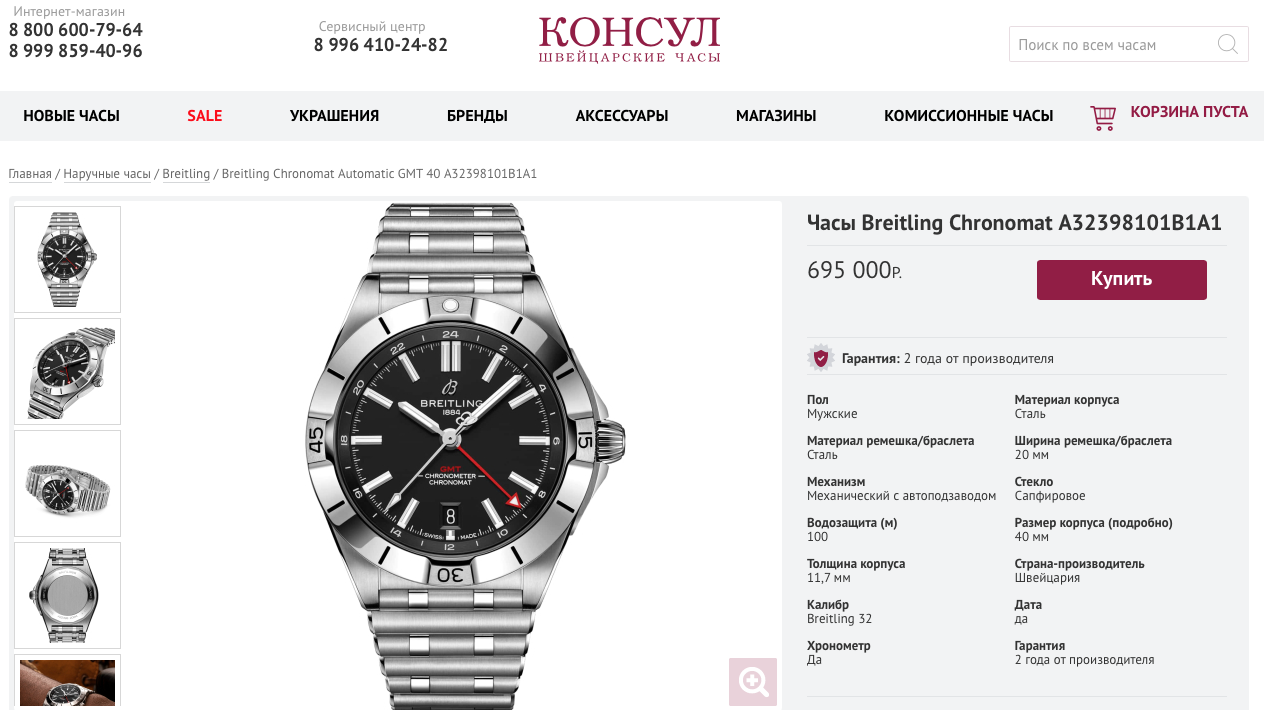Open the Украшения menu

[x=334, y=116]
